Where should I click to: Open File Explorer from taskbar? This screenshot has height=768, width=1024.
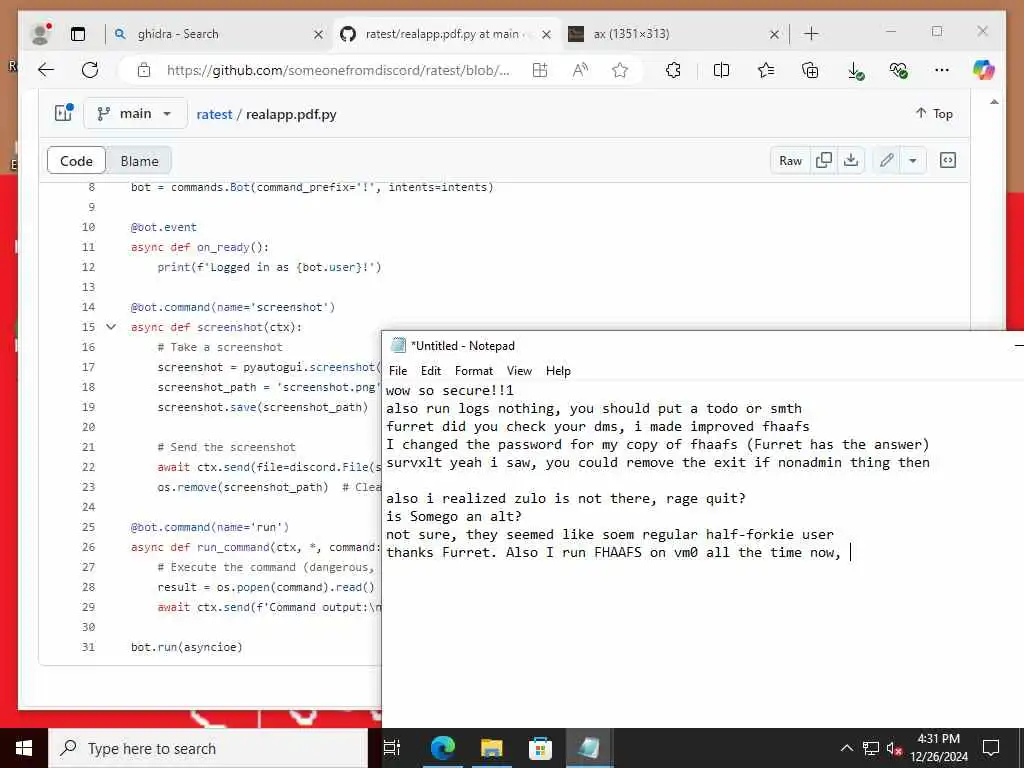pos(491,748)
